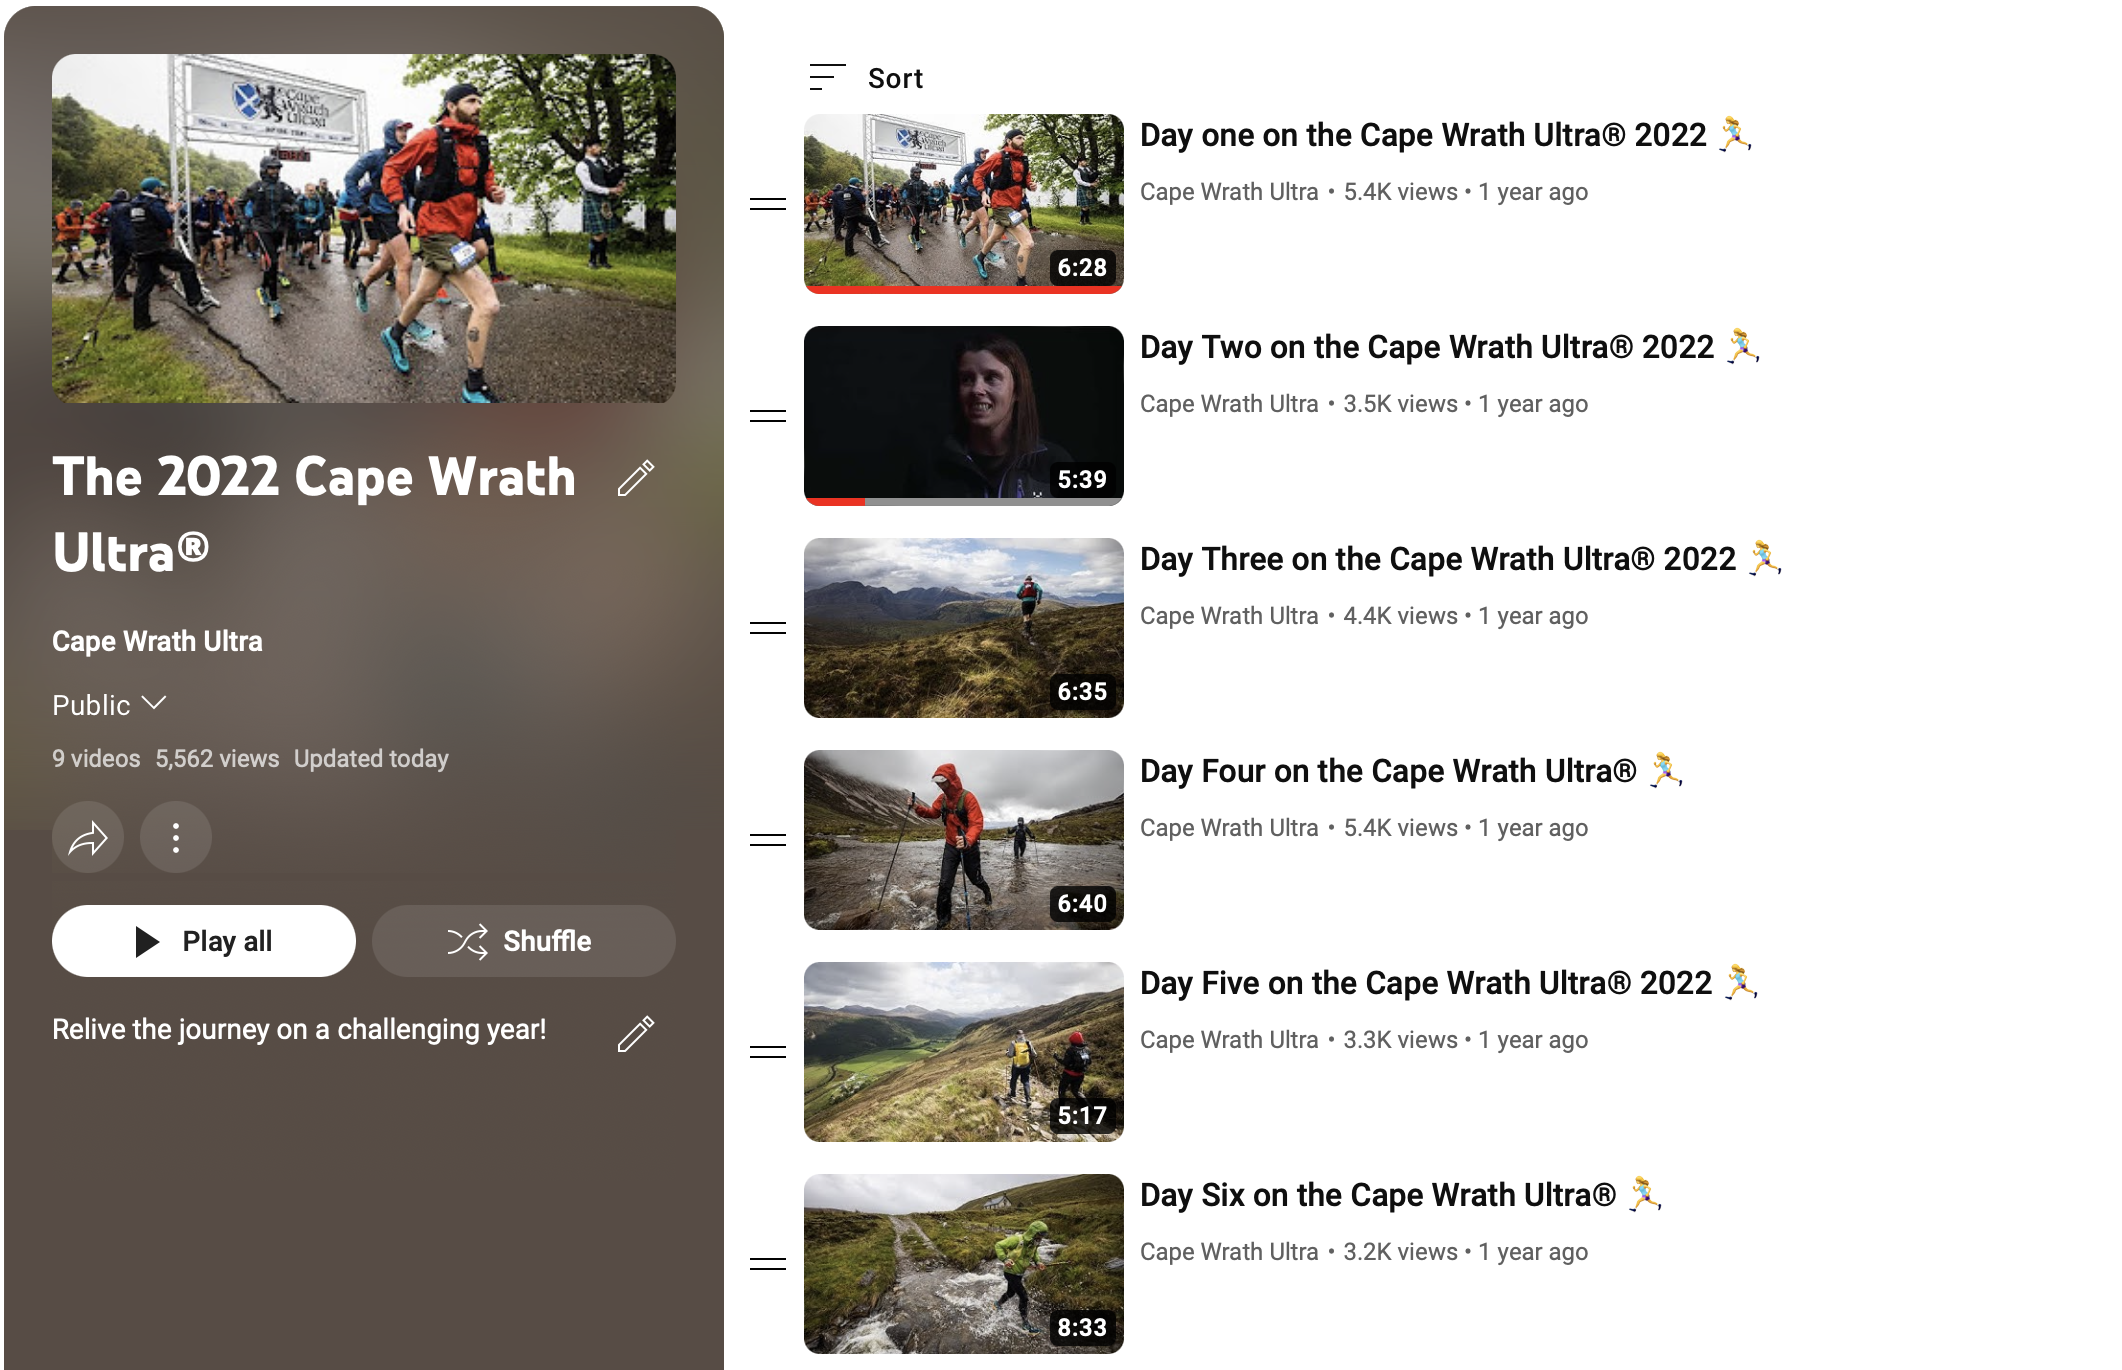Expand the Public visibility dropdown
This screenshot has width=2122, height=1370.
pyautogui.click(x=109, y=705)
